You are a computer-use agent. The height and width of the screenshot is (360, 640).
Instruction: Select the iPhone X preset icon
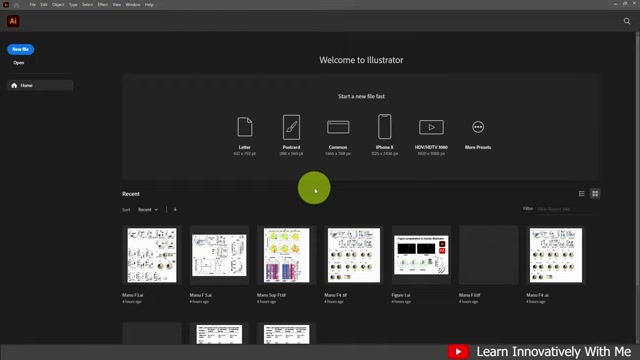tap(384, 127)
